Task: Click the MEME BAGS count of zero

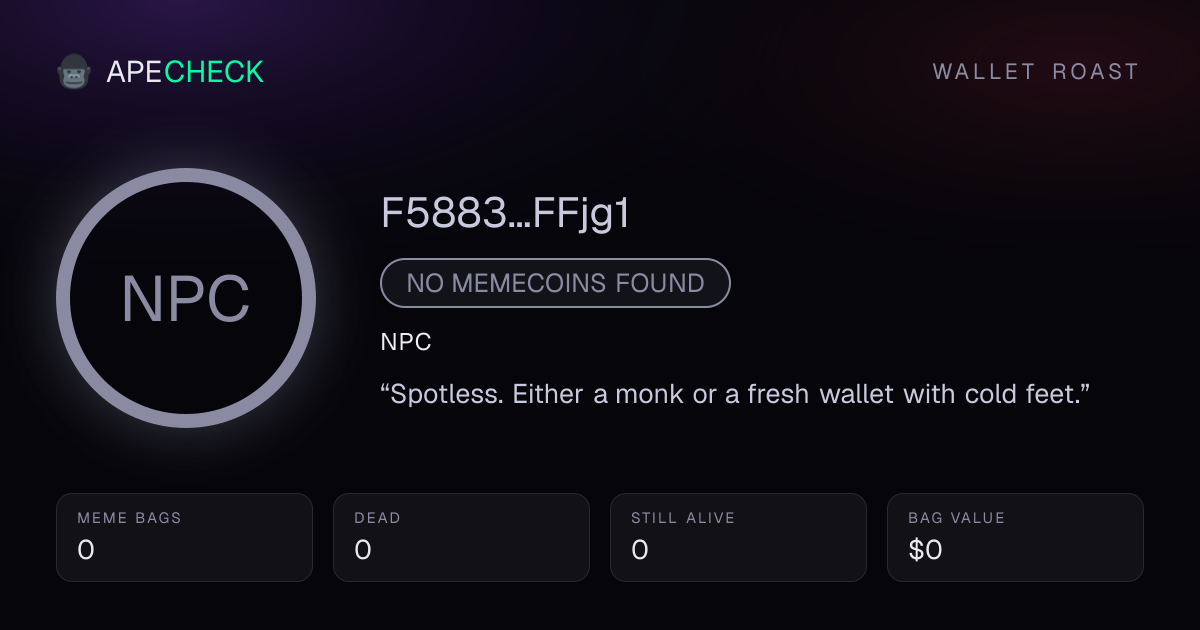Action: 86,550
